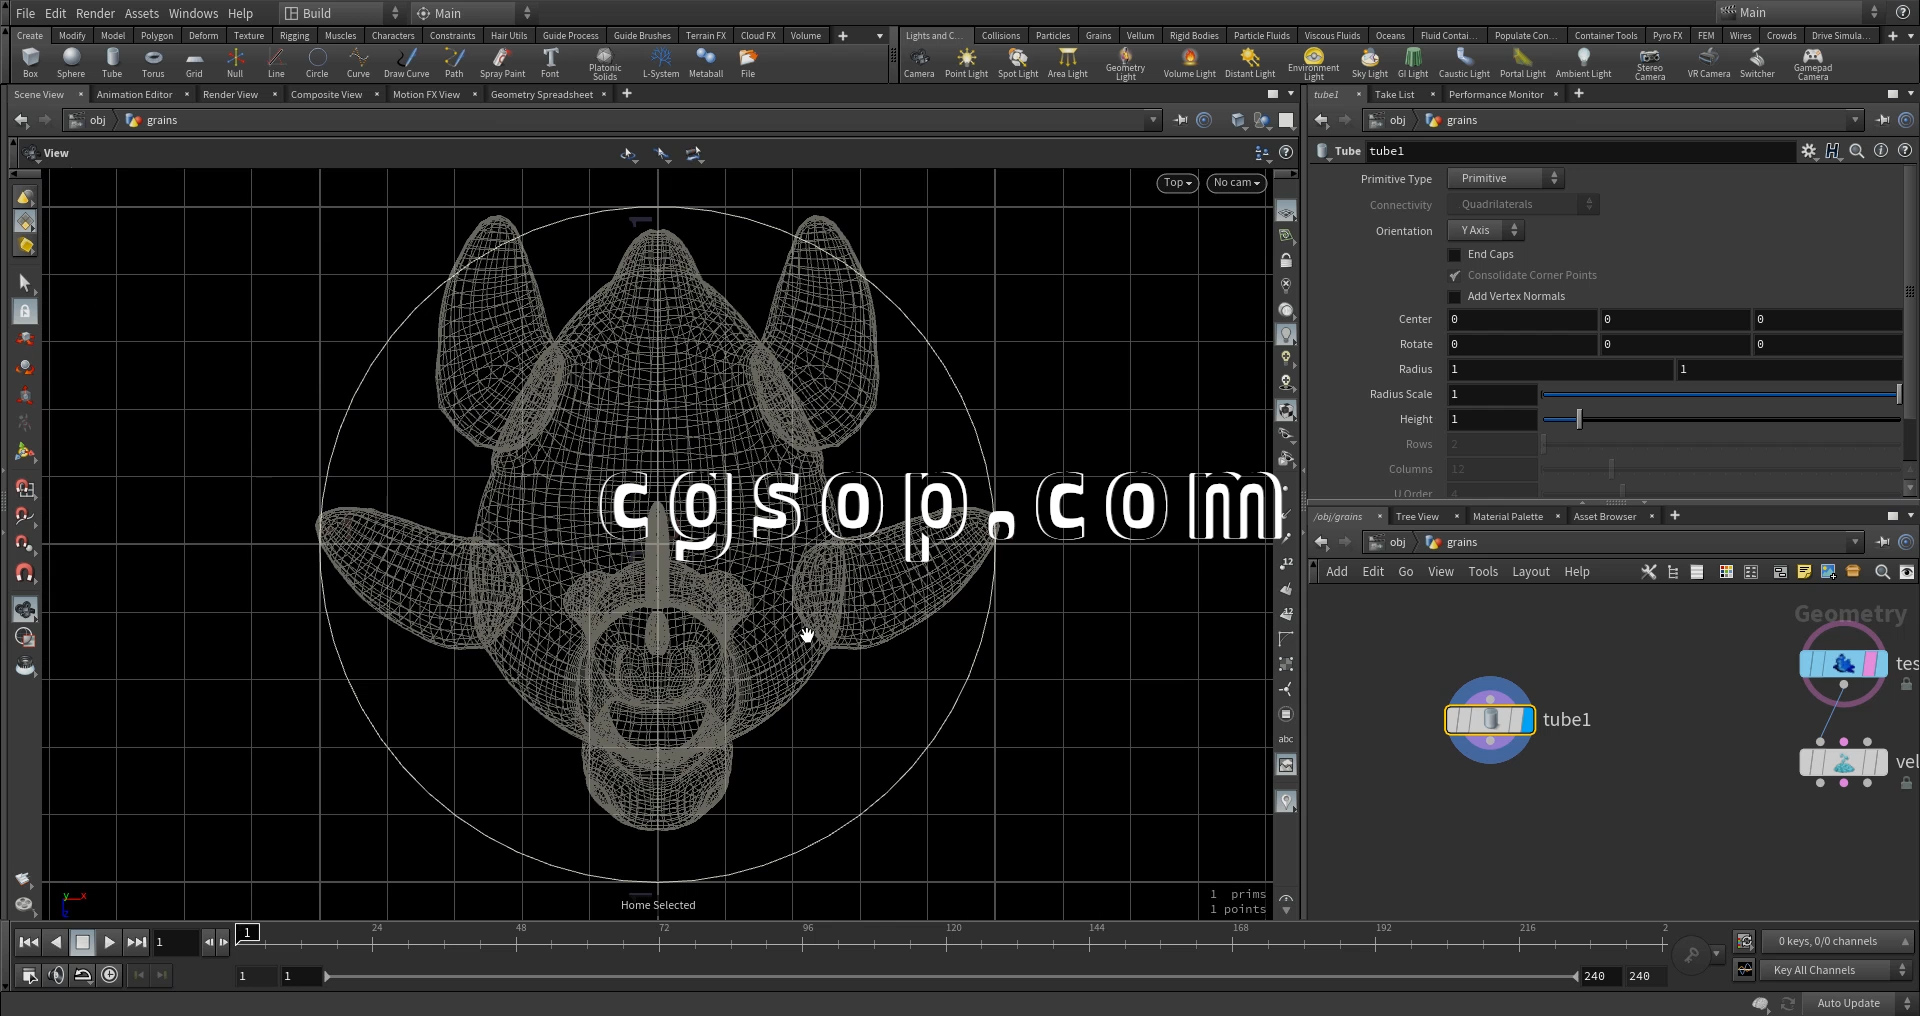Select the Draw Curve tool

(406, 63)
